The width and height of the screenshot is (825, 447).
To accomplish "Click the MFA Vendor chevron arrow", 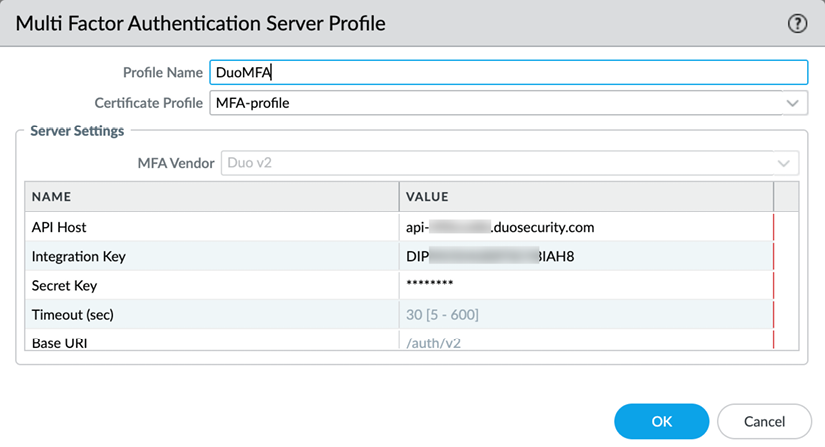I will [x=783, y=164].
